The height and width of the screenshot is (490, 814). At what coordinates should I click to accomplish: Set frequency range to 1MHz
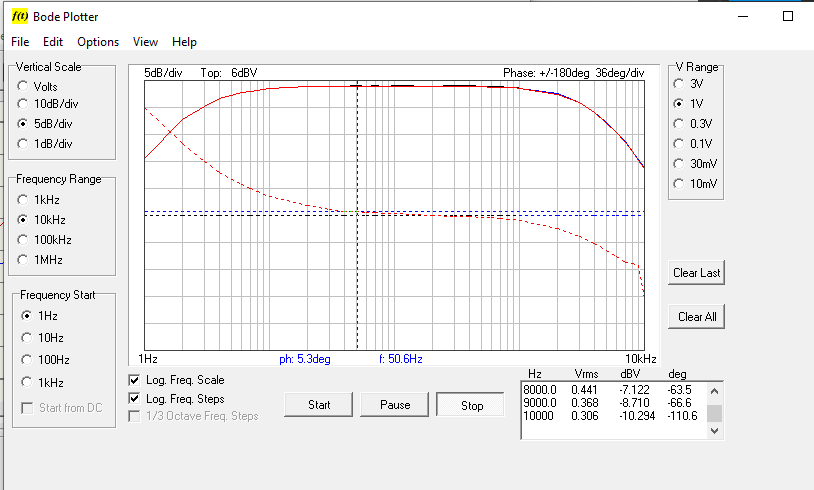coord(22,260)
